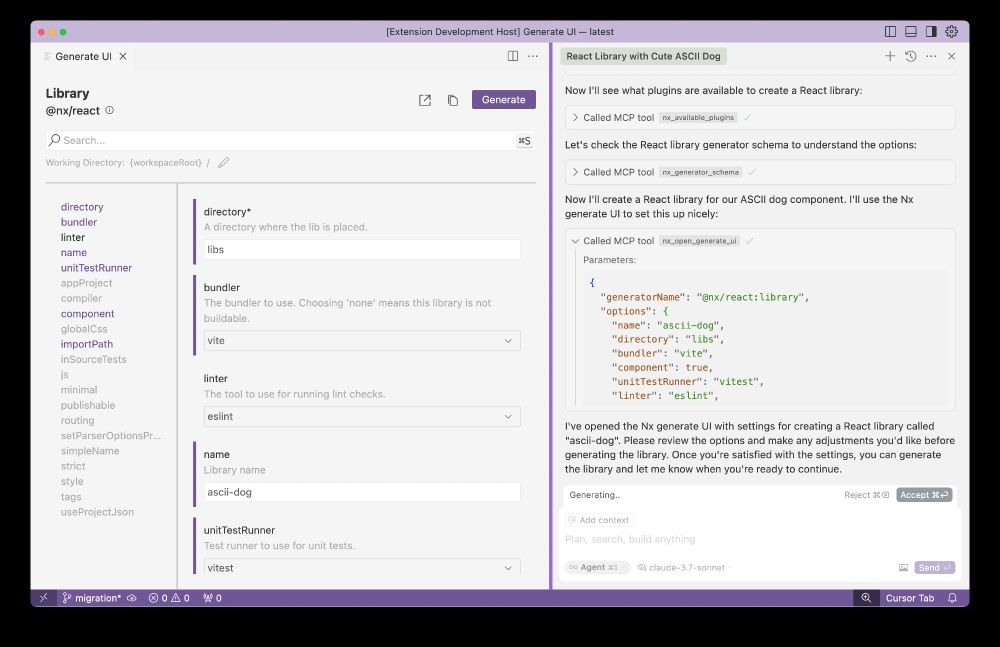1000x647 pixels.
Task: Jump to component option in sidebar
Action: tap(87, 314)
